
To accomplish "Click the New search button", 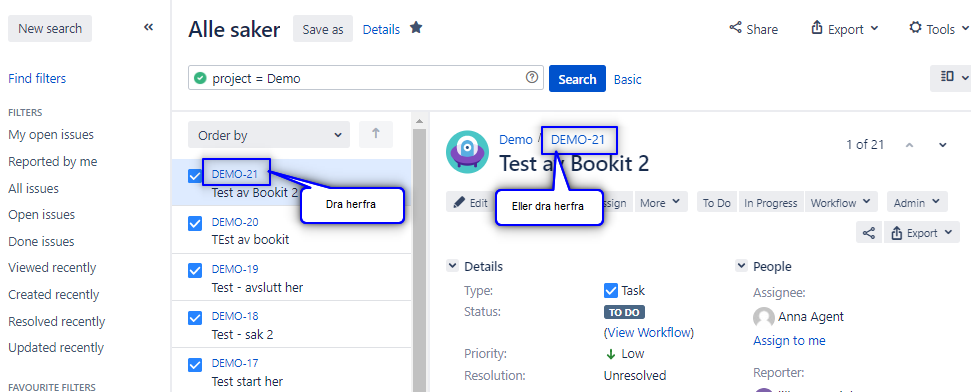I will (x=50, y=28).
